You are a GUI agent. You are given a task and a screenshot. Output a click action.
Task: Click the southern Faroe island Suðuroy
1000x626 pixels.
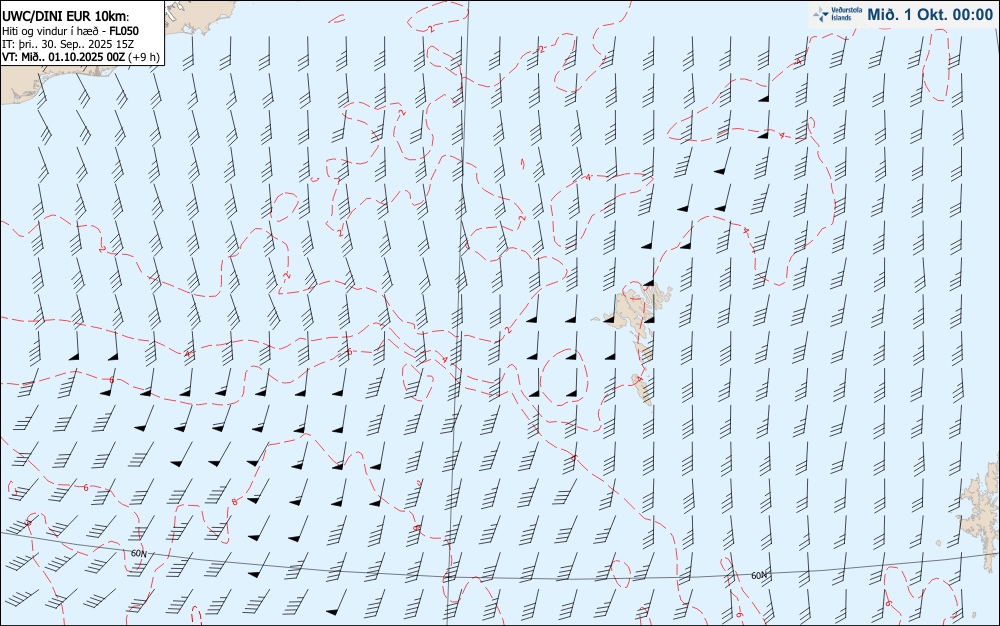[643, 388]
